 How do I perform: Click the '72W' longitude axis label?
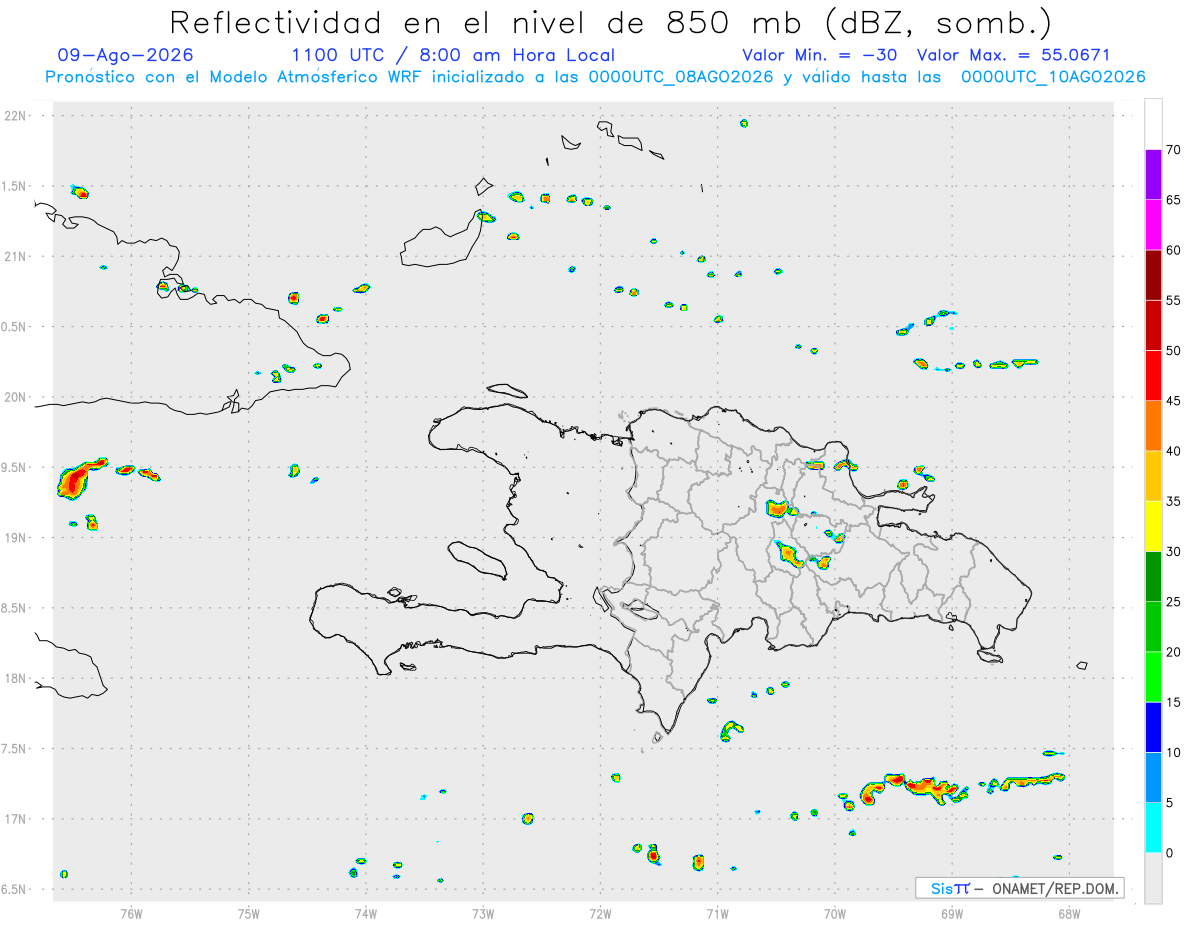pos(600,912)
